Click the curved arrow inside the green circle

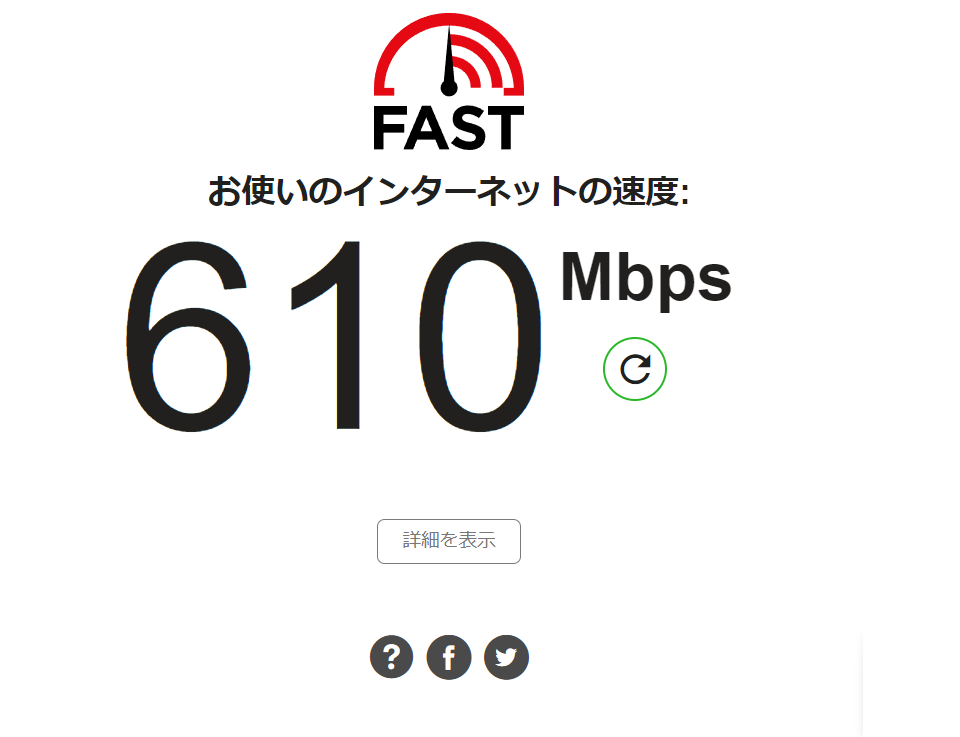pyautogui.click(x=635, y=369)
